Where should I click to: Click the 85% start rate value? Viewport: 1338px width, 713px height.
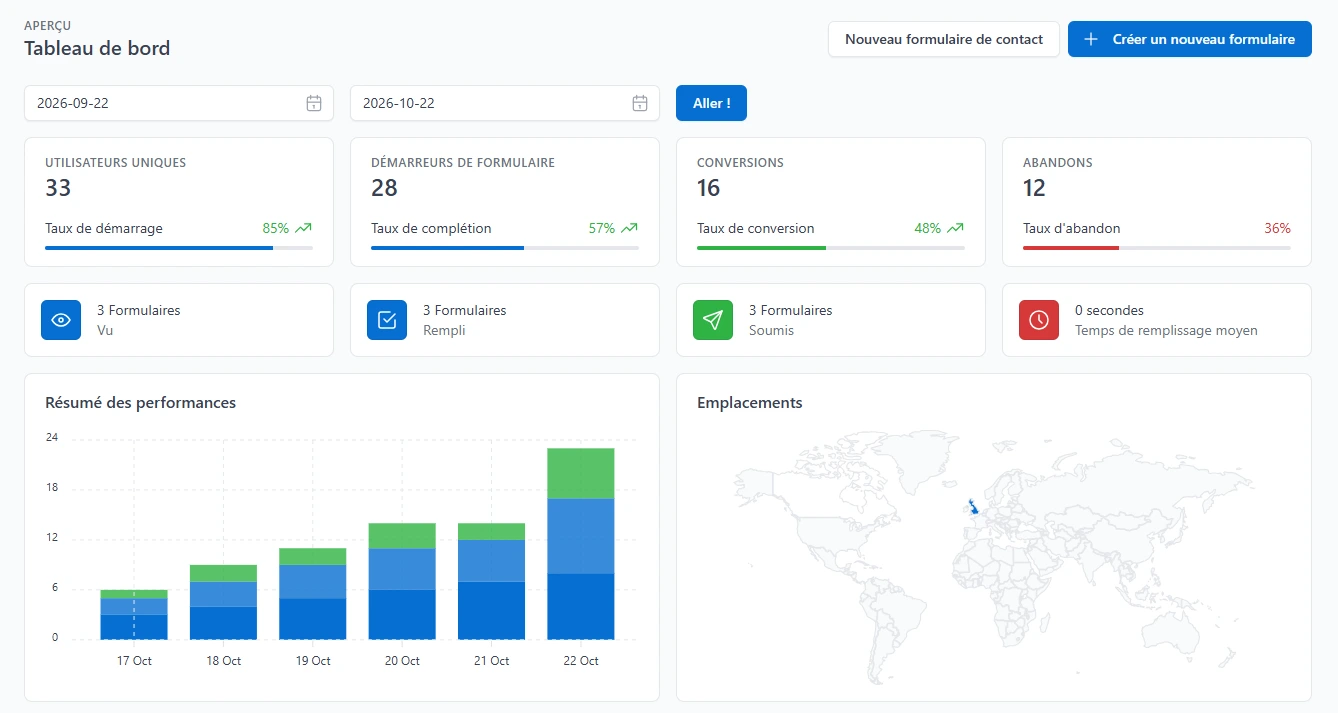click(275, 228)
